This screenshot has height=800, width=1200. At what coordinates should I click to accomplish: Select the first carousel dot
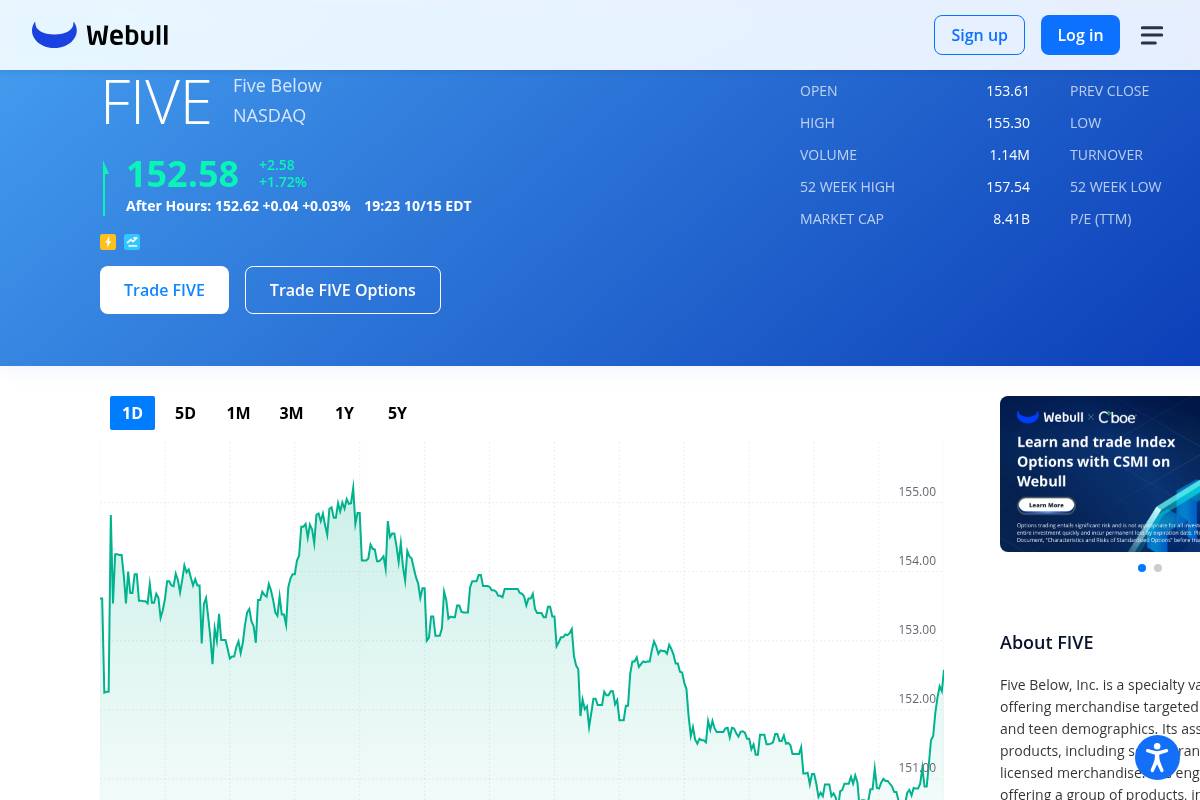point(1142,568)
